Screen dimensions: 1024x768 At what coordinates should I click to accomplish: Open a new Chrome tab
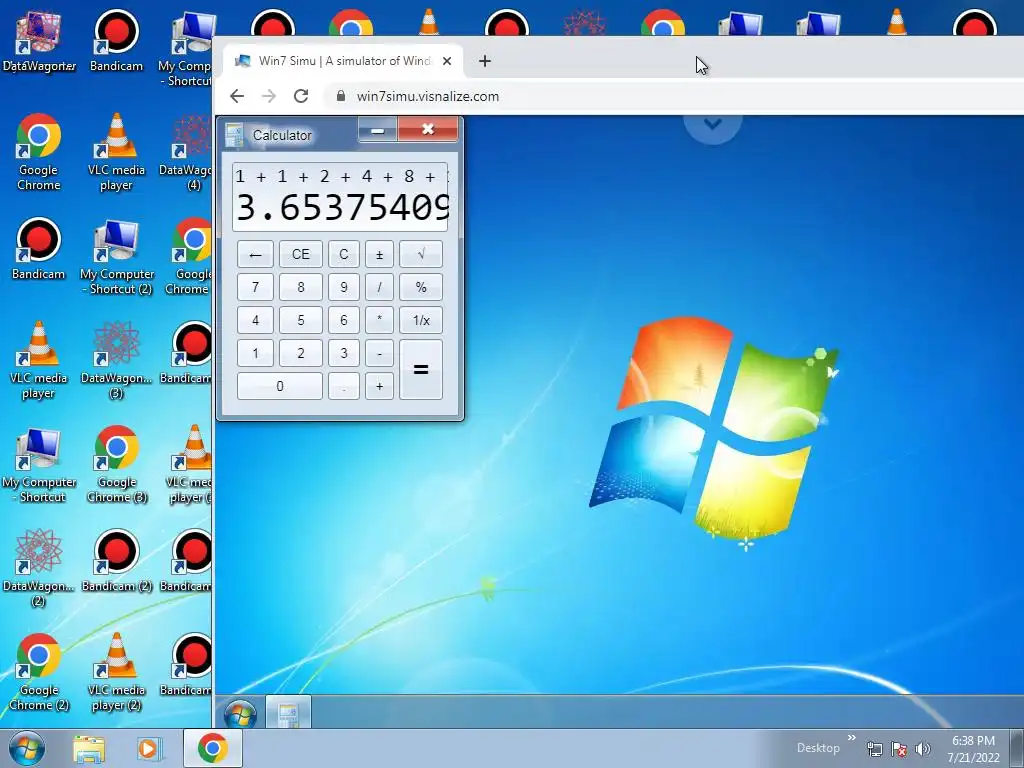pyautogui.click(x=485, y=61)
